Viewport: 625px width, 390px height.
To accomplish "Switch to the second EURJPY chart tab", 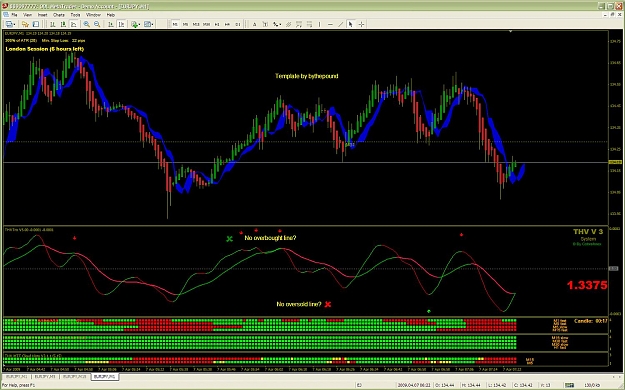I will [45, 376].
